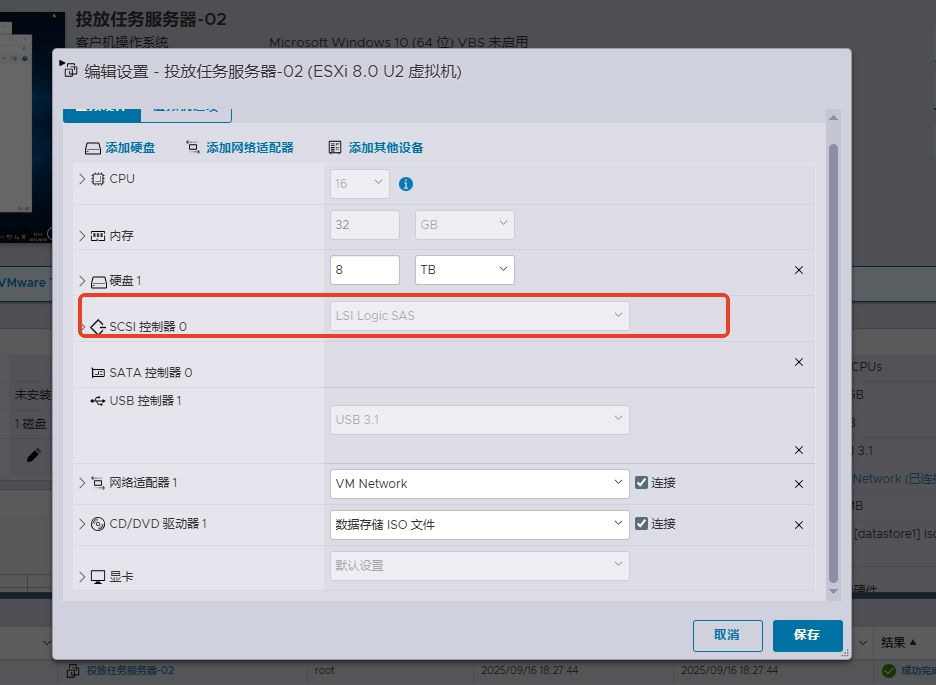Click the VM icon beside 投放任务服务器-02 in the task list
936x685 pixels.
point(73,671)
